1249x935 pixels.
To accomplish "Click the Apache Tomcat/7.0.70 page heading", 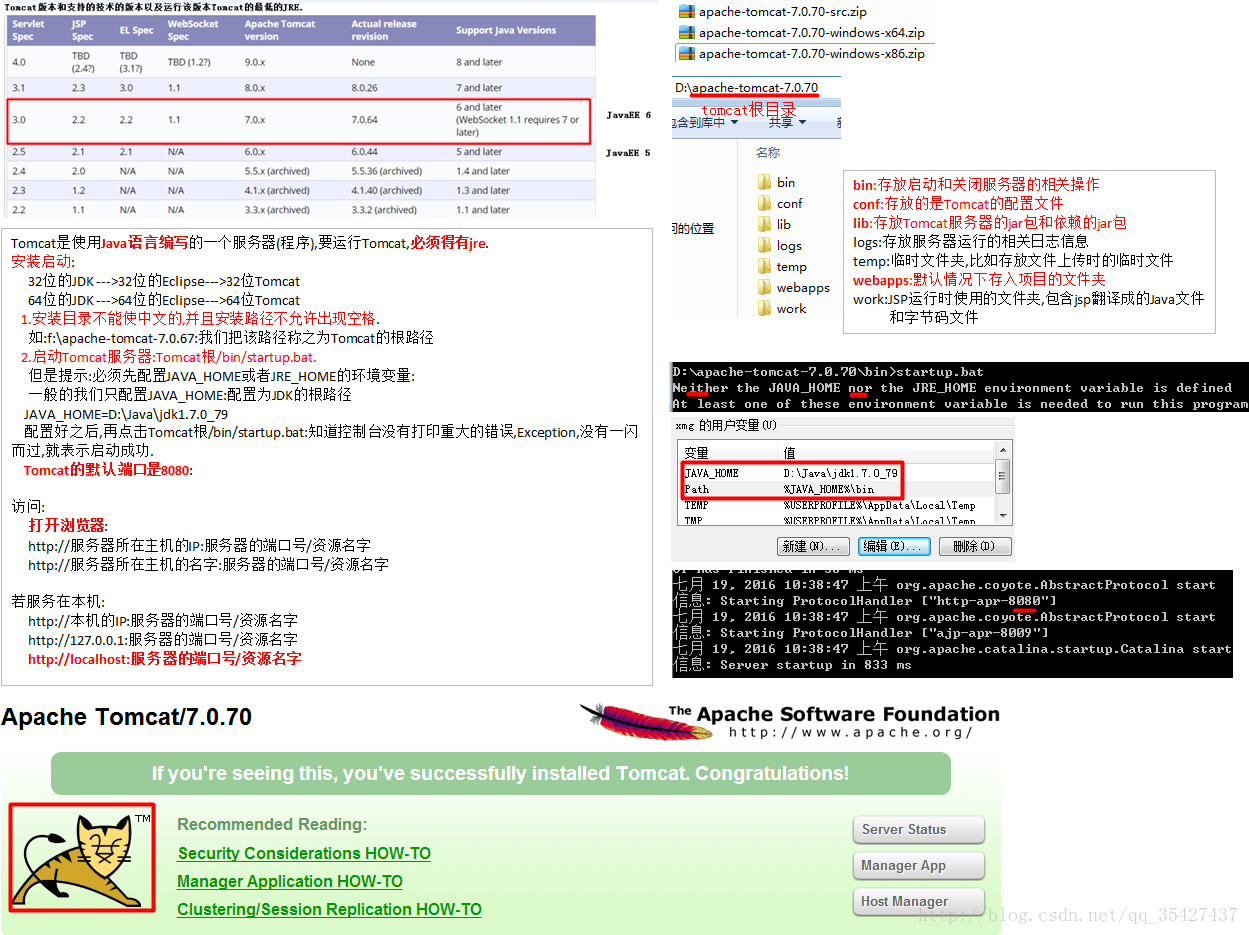I will 127,717.
